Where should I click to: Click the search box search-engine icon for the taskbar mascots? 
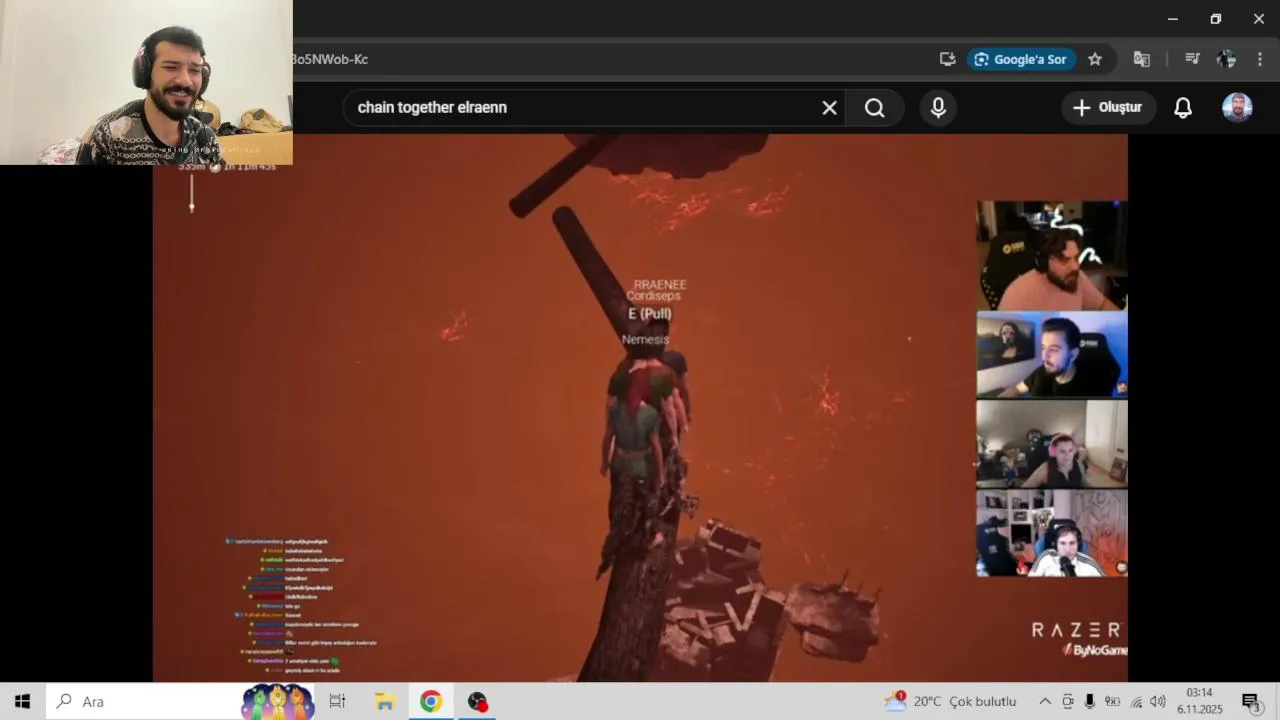click(278, 702)
